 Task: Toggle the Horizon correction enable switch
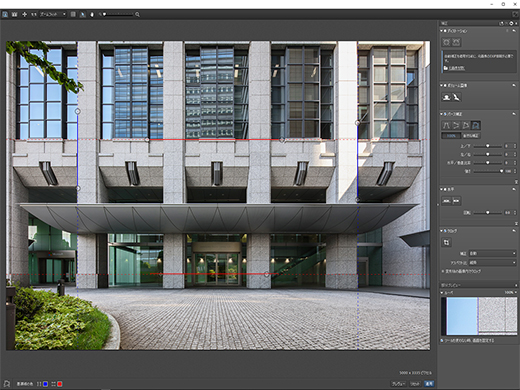(x=445, y=189)
